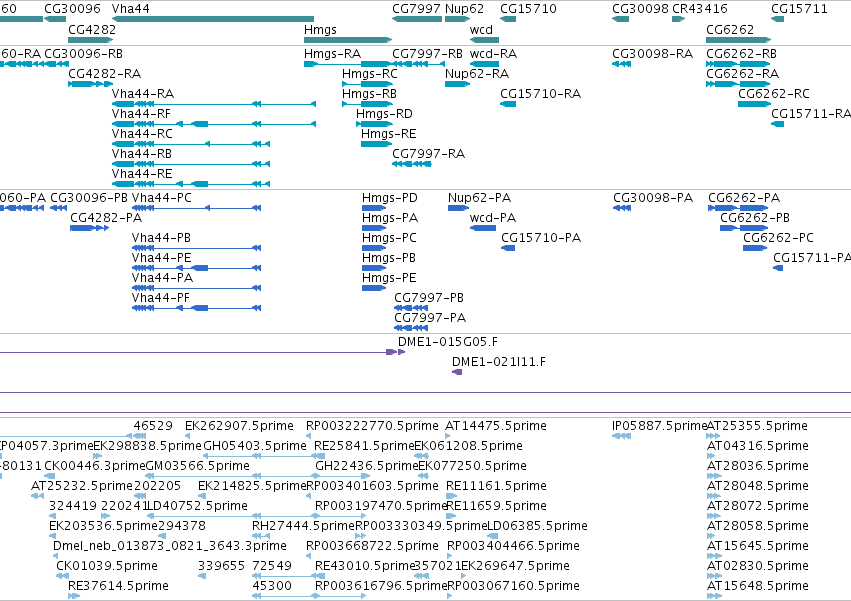The image size is (851, 601).
Task: Select transcript Vha44-RF
Action: tap(214, 124)
